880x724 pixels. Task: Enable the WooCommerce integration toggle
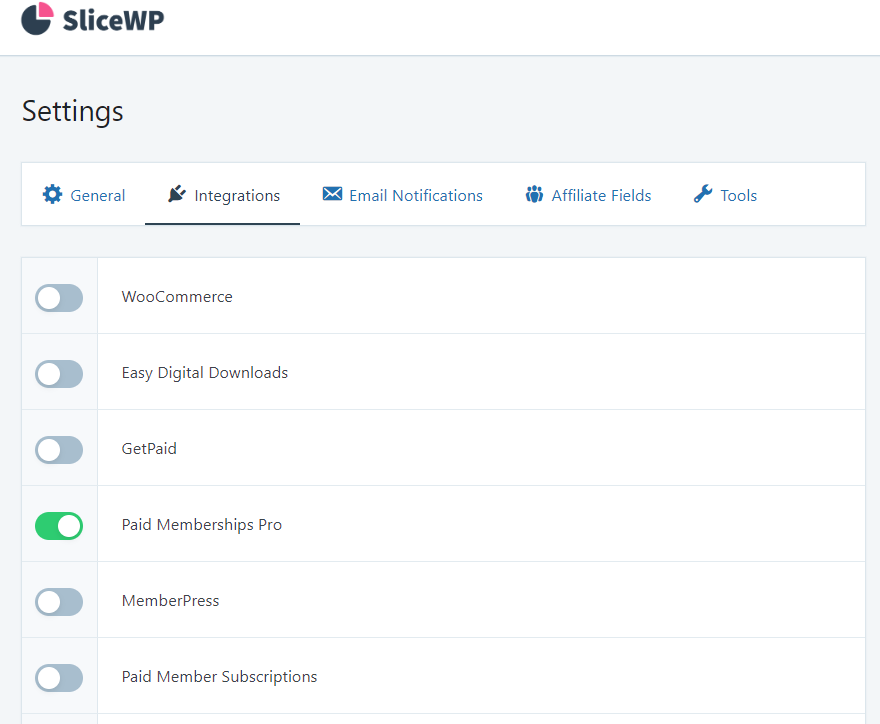[59, 297]
